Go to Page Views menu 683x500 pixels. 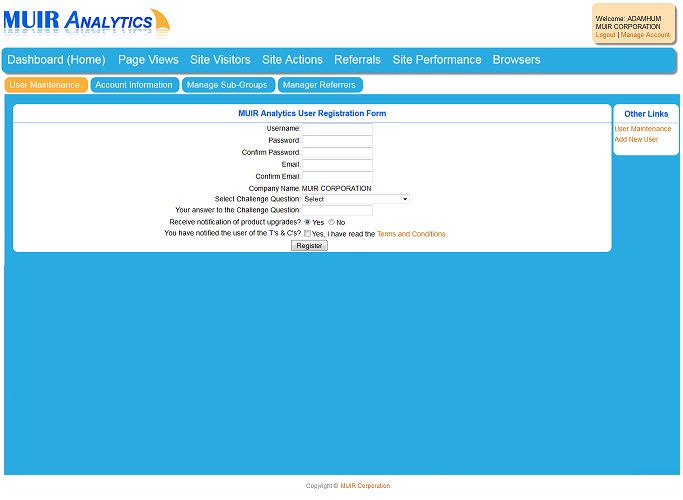point(148,60)
